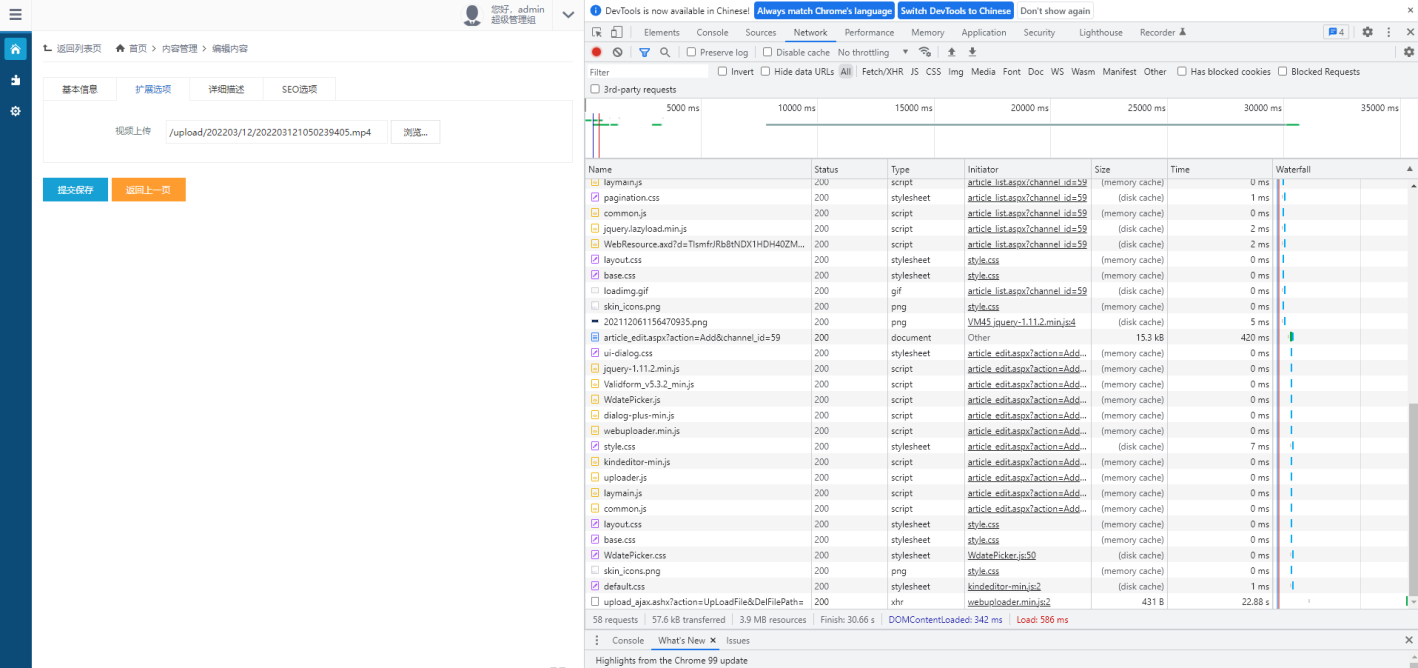Enable the Preserve log checkbox

click(691, 51)
